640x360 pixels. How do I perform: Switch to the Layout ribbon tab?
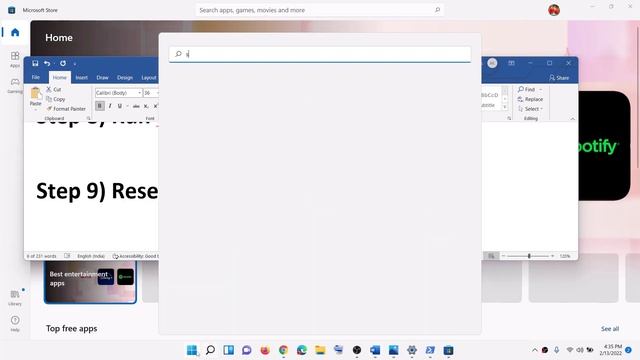149,77
